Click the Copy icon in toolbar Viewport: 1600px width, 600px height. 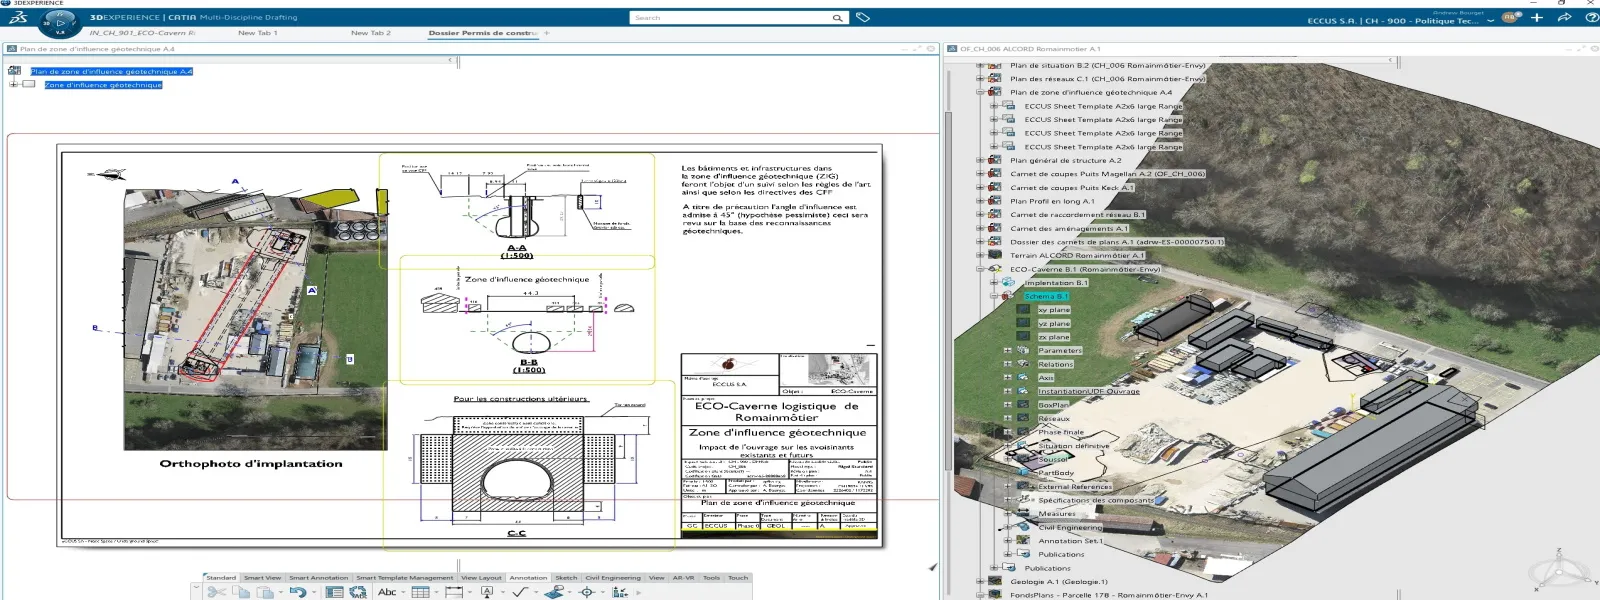point(241,592)
